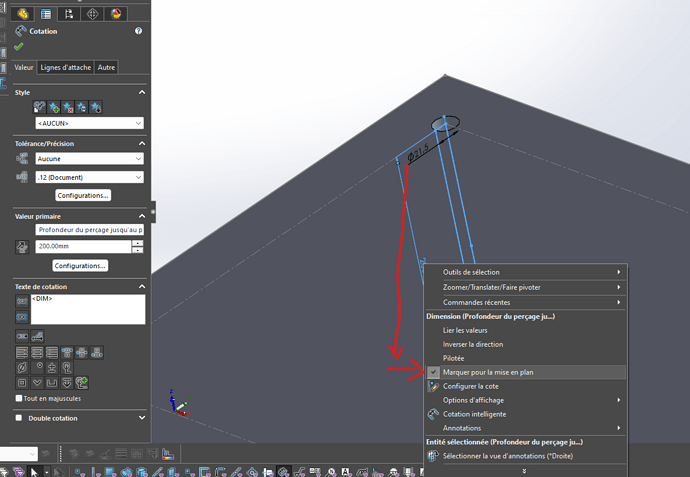Open the style <AUCUN> dropdown
Viewport: 690px width, 477px height.
click(89, 123)
